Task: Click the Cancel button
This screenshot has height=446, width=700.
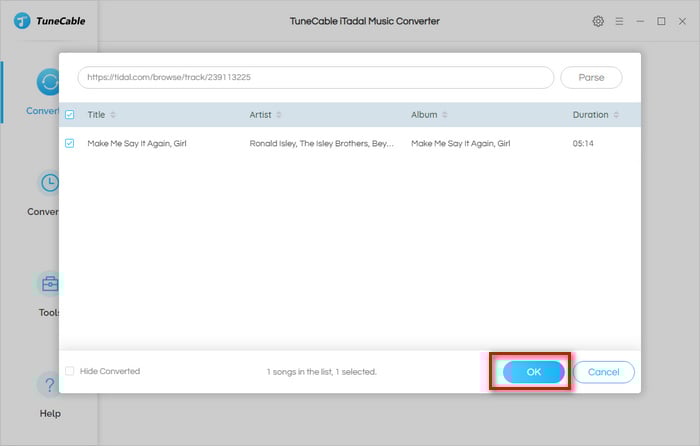Action: (604, 372)
